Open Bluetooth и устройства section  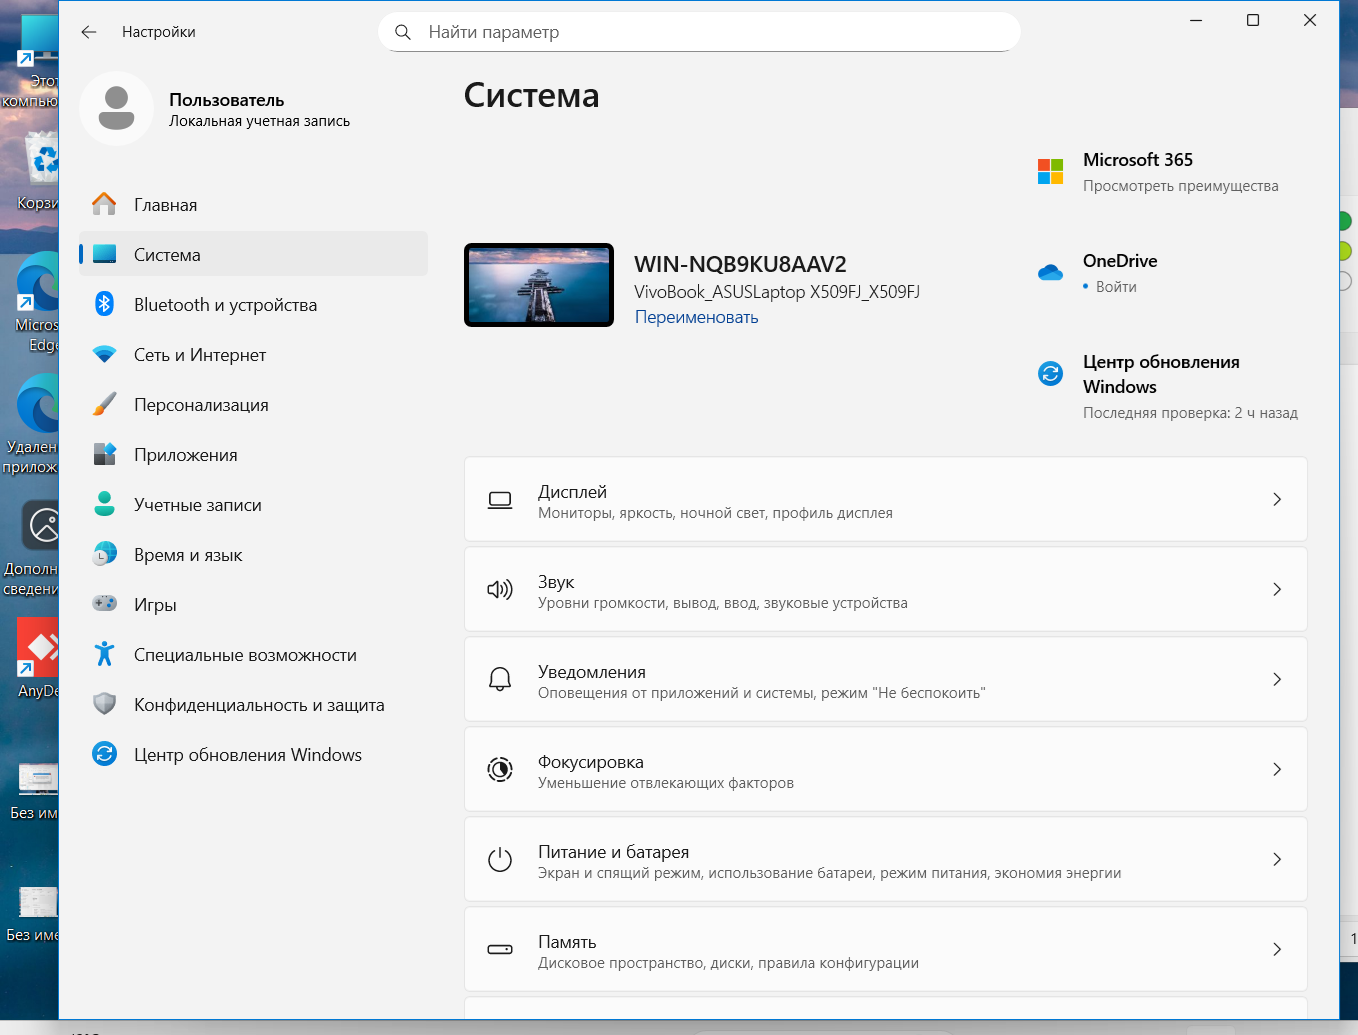(x=225, y=305)
